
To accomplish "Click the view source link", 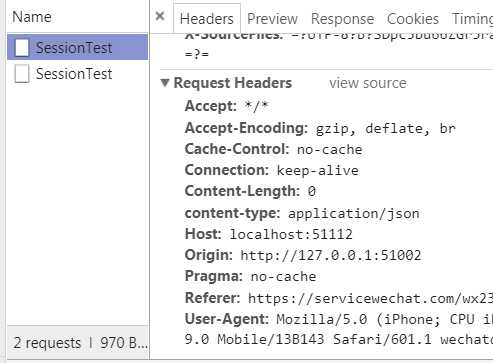I will (x=368, y=83).
